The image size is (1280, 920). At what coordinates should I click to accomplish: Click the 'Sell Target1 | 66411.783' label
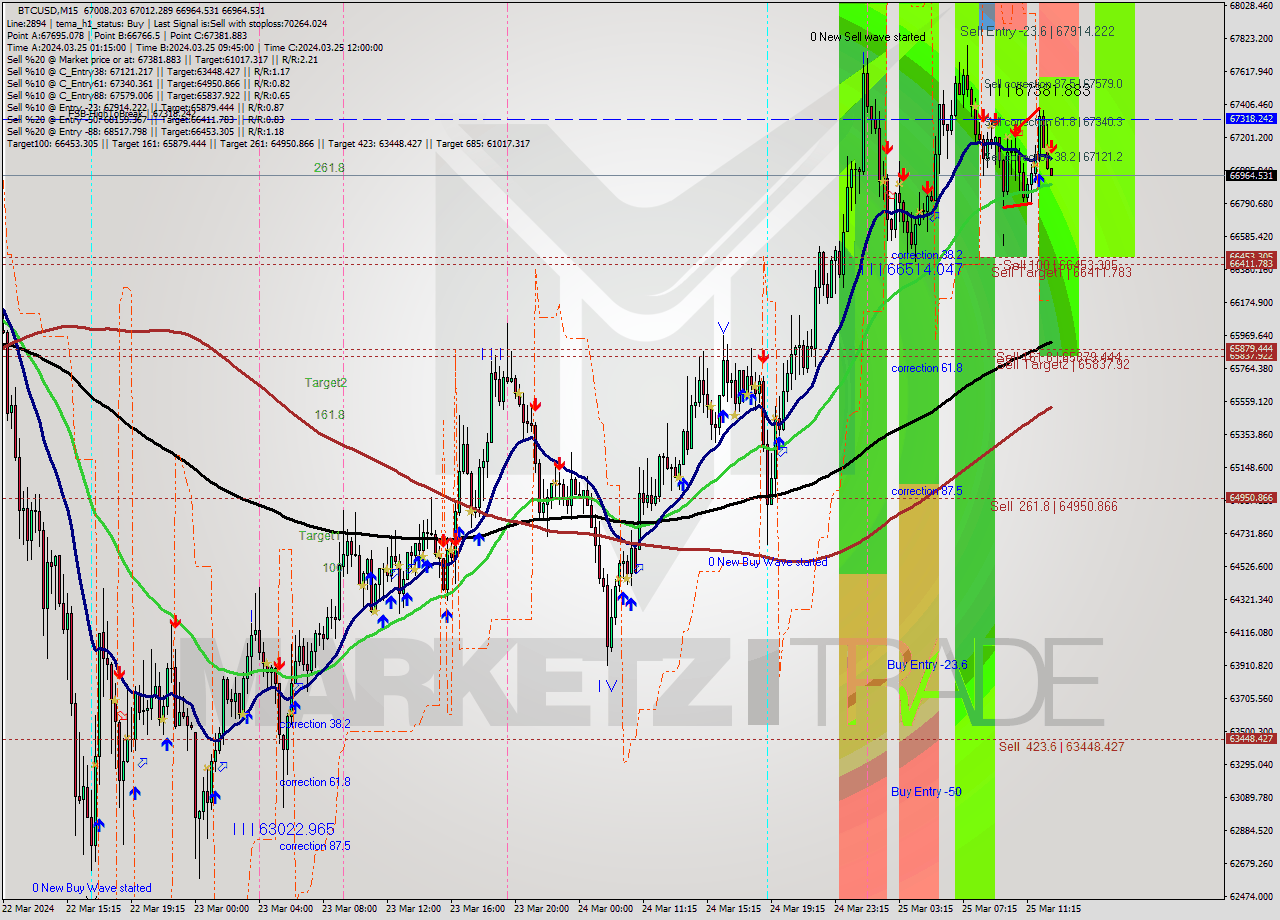click(1062, 272)
